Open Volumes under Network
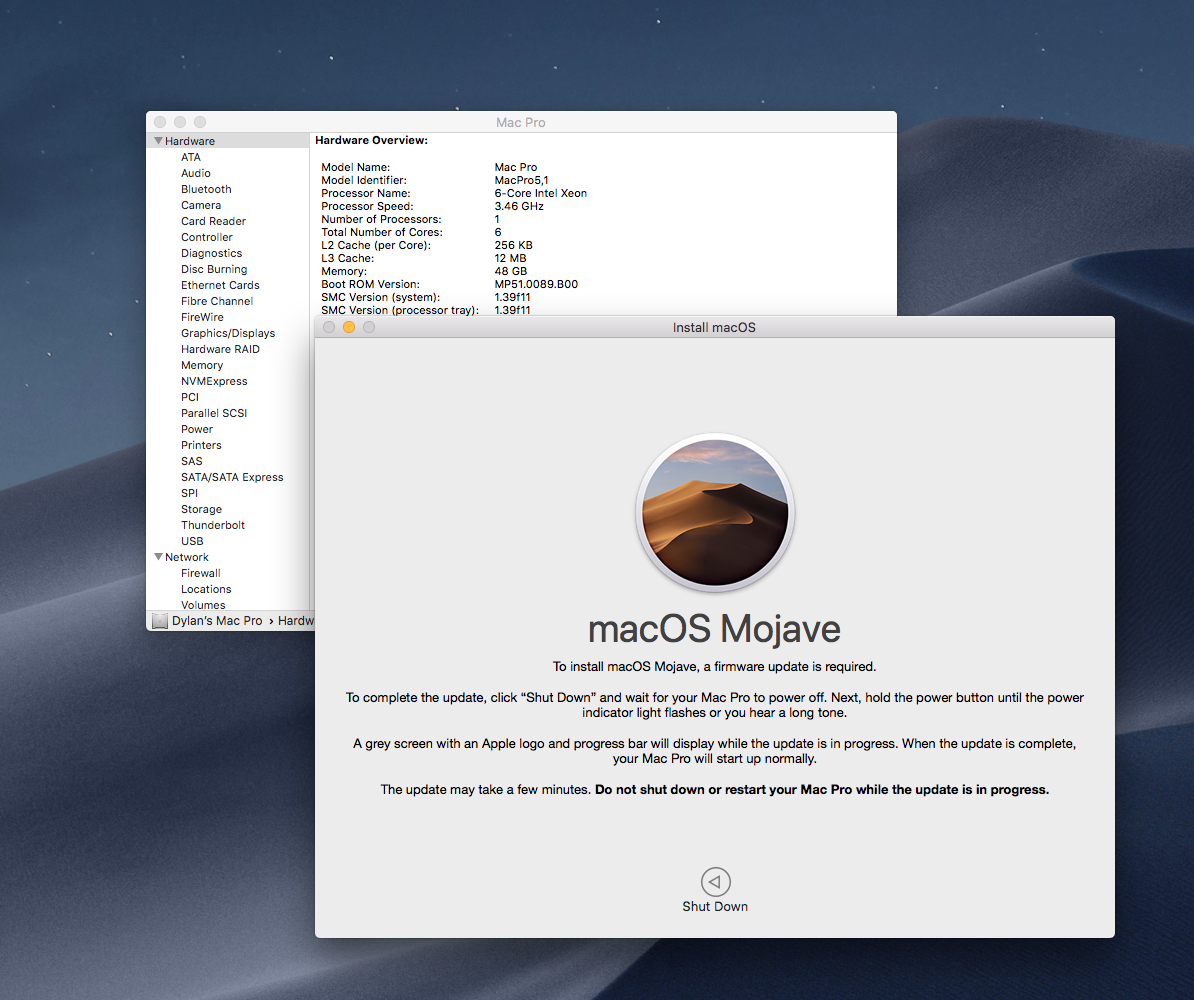Image resolution: width=1194 pixels, height=1000 pixels. [203, 605]
